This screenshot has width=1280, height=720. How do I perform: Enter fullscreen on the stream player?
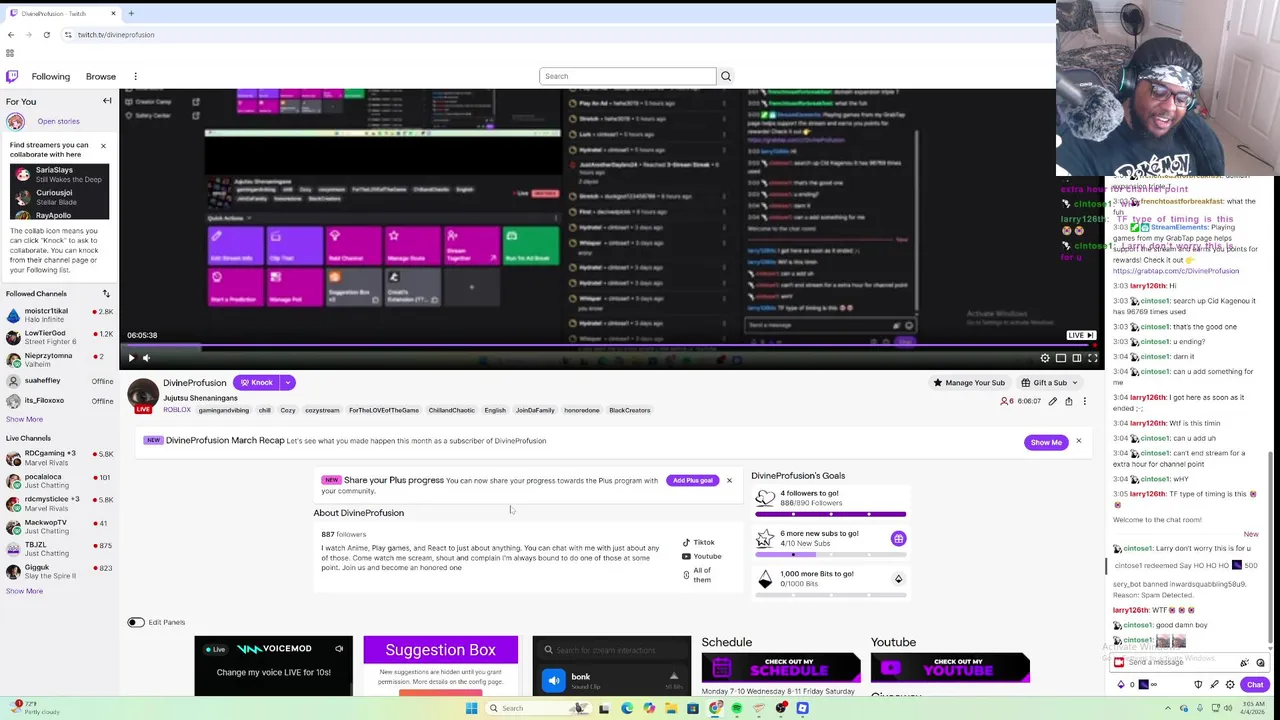point(1093,358)
